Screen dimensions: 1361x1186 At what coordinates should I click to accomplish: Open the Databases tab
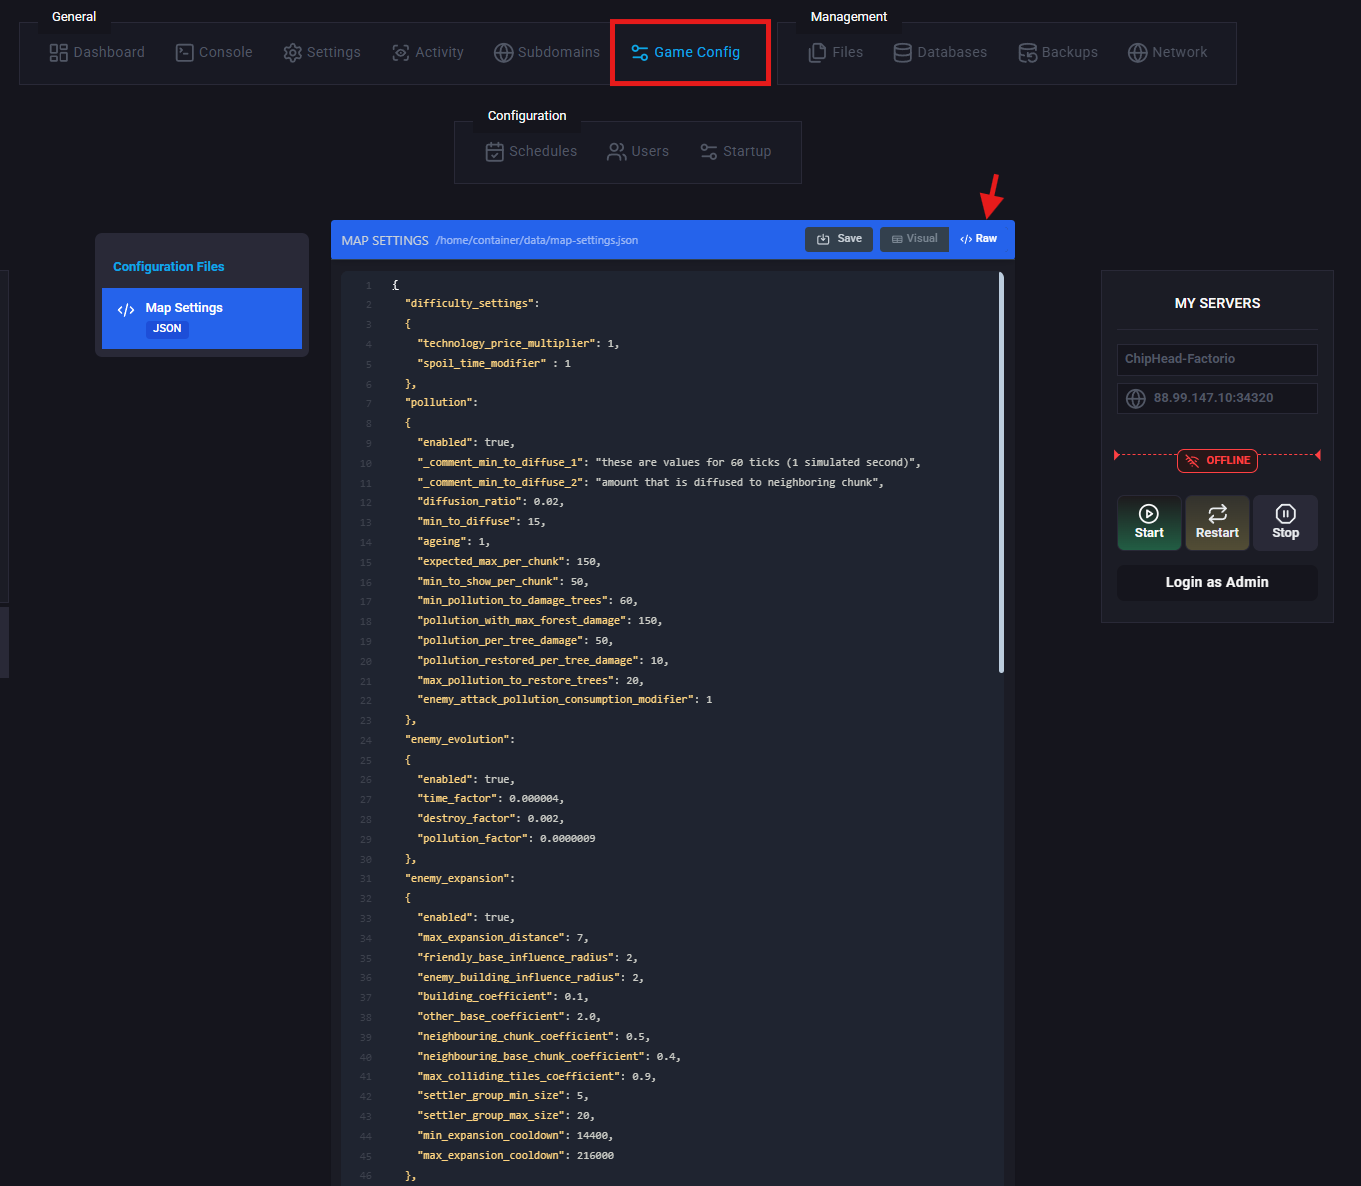(x=940, y=52)
